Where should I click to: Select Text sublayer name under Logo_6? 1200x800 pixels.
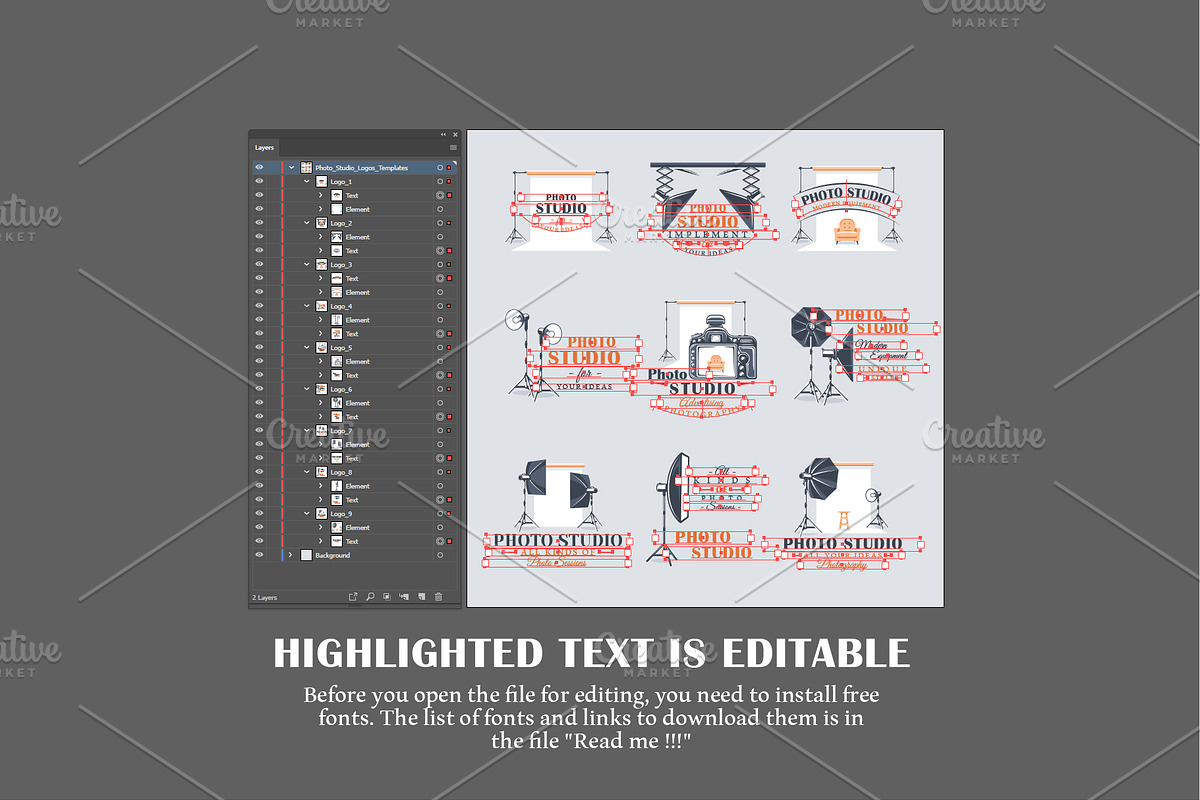352,417
